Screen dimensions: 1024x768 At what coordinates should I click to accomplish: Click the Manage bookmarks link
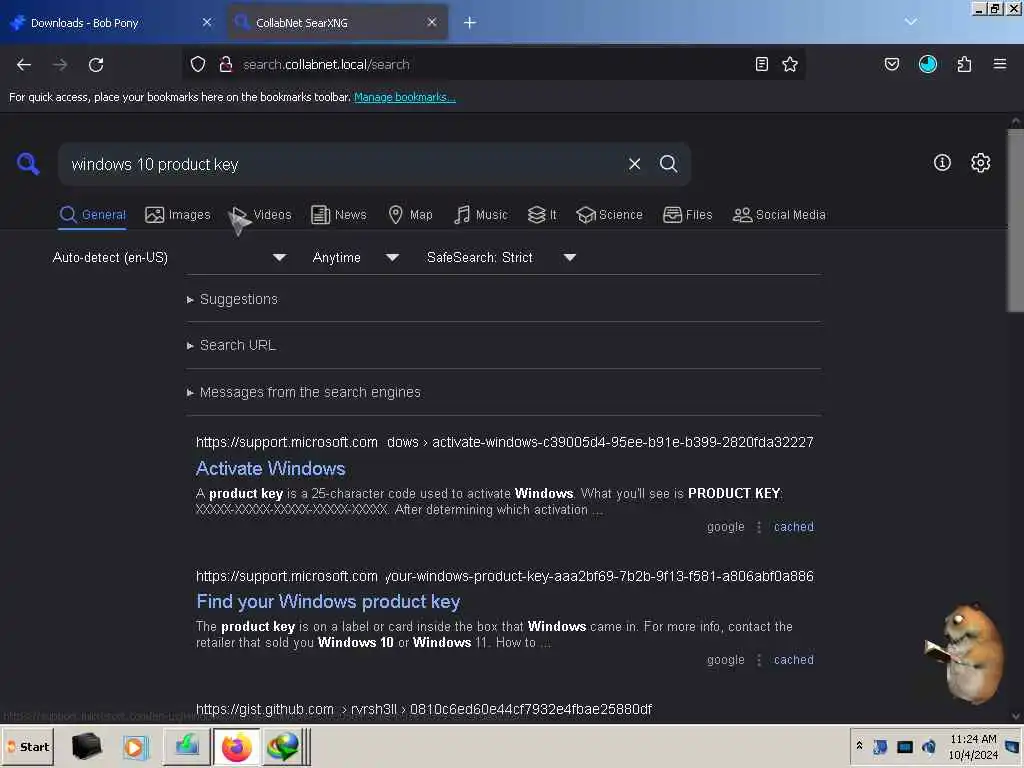point(404,97)
